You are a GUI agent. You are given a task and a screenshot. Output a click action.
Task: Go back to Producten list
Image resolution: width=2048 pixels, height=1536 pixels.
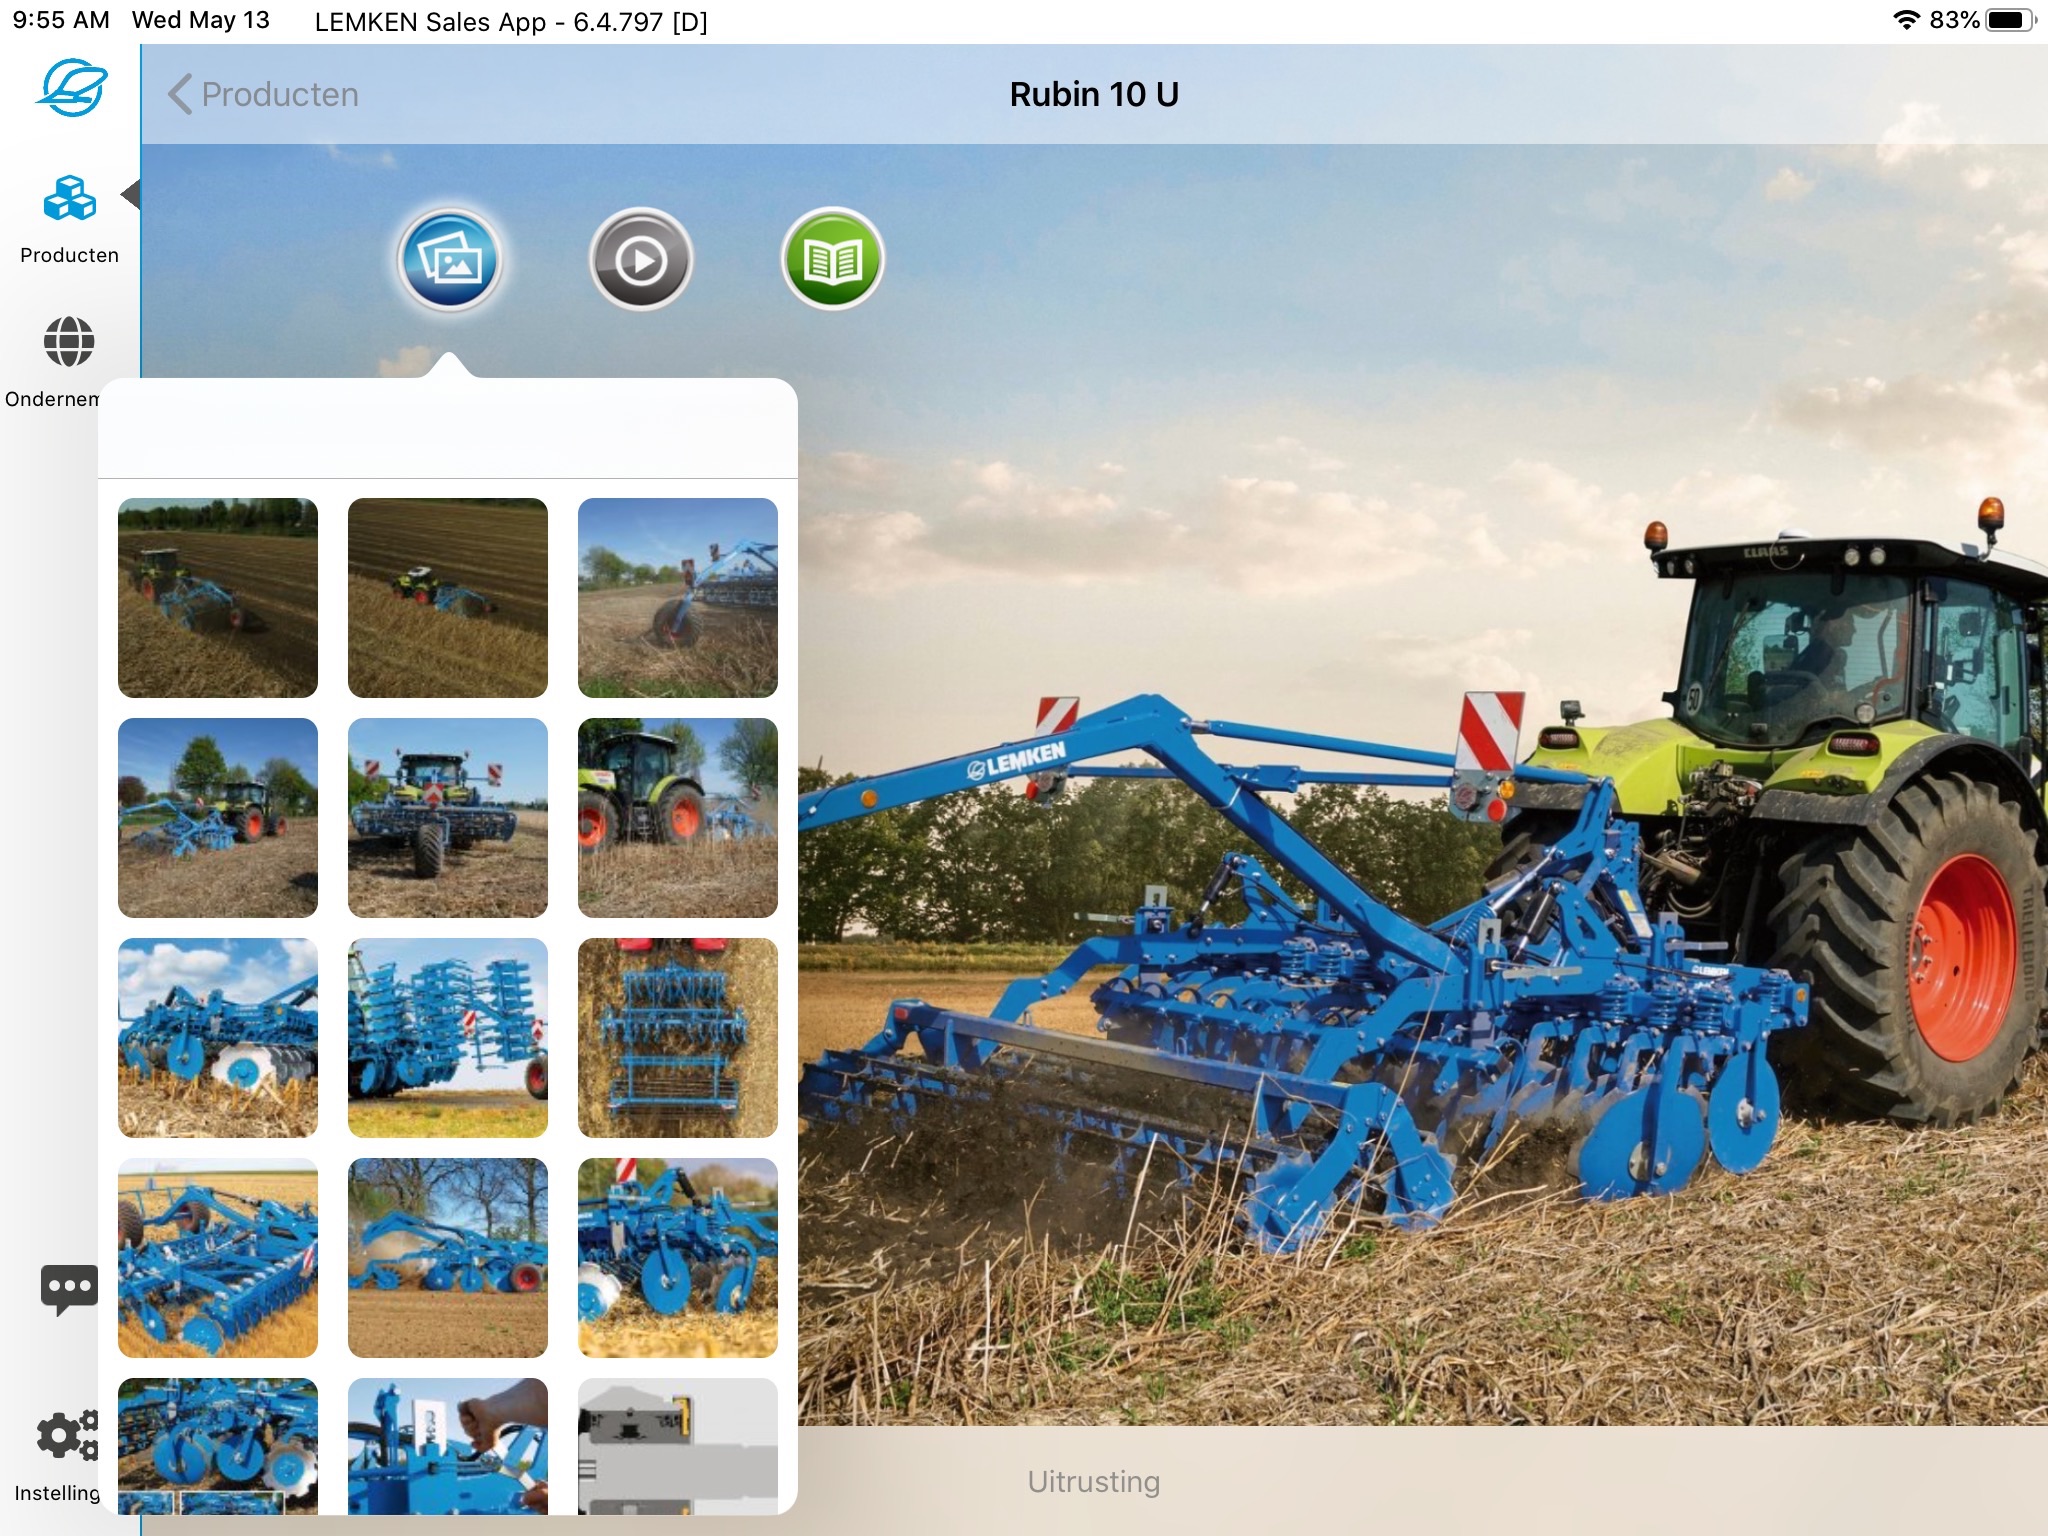pyautogui.click(x=264, y=94)
